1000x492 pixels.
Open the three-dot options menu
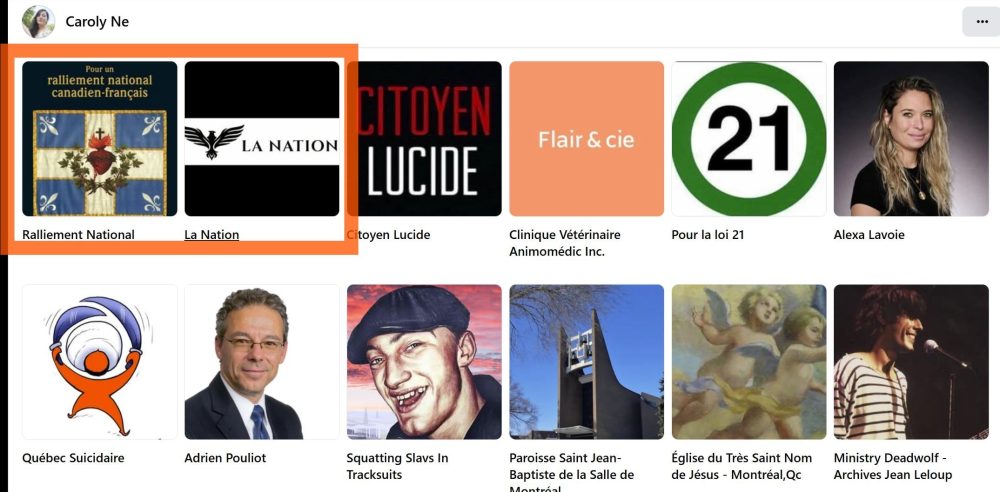pos(981,22)
